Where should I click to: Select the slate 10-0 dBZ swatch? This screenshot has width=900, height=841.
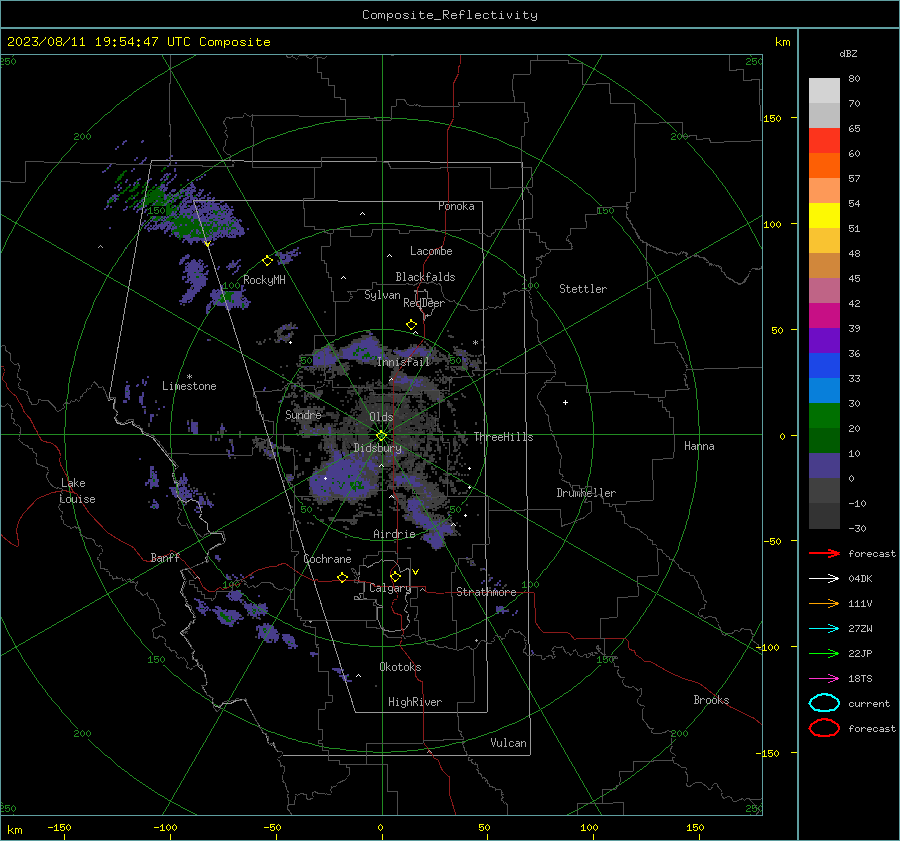pyautogui.click(x=824, y=466)
